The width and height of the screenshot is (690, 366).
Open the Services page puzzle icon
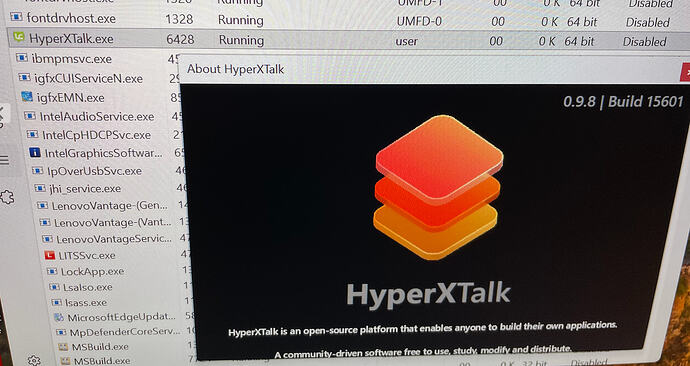7,198
